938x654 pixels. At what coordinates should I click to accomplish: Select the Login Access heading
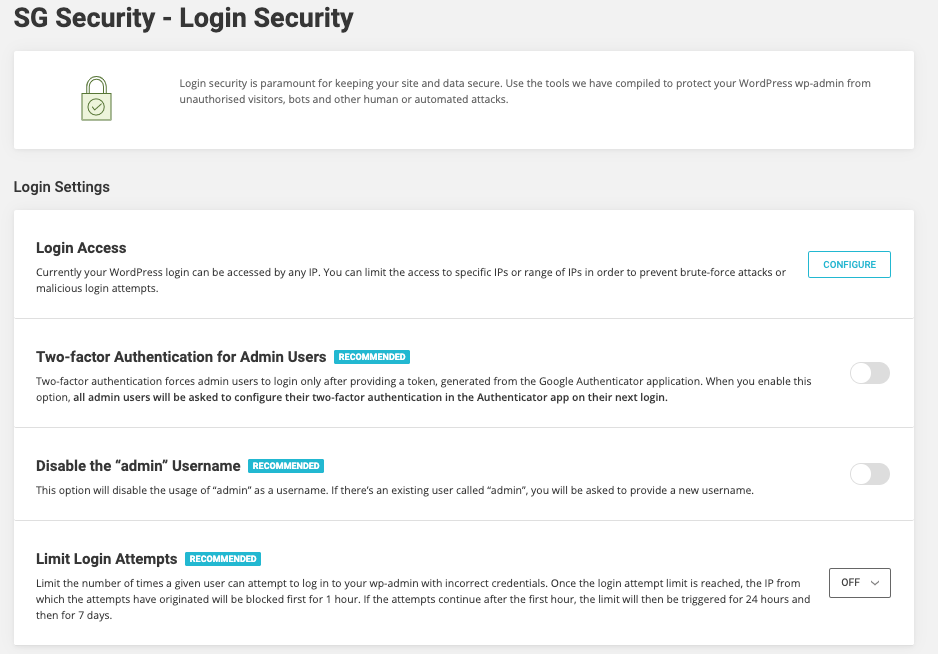81,248
